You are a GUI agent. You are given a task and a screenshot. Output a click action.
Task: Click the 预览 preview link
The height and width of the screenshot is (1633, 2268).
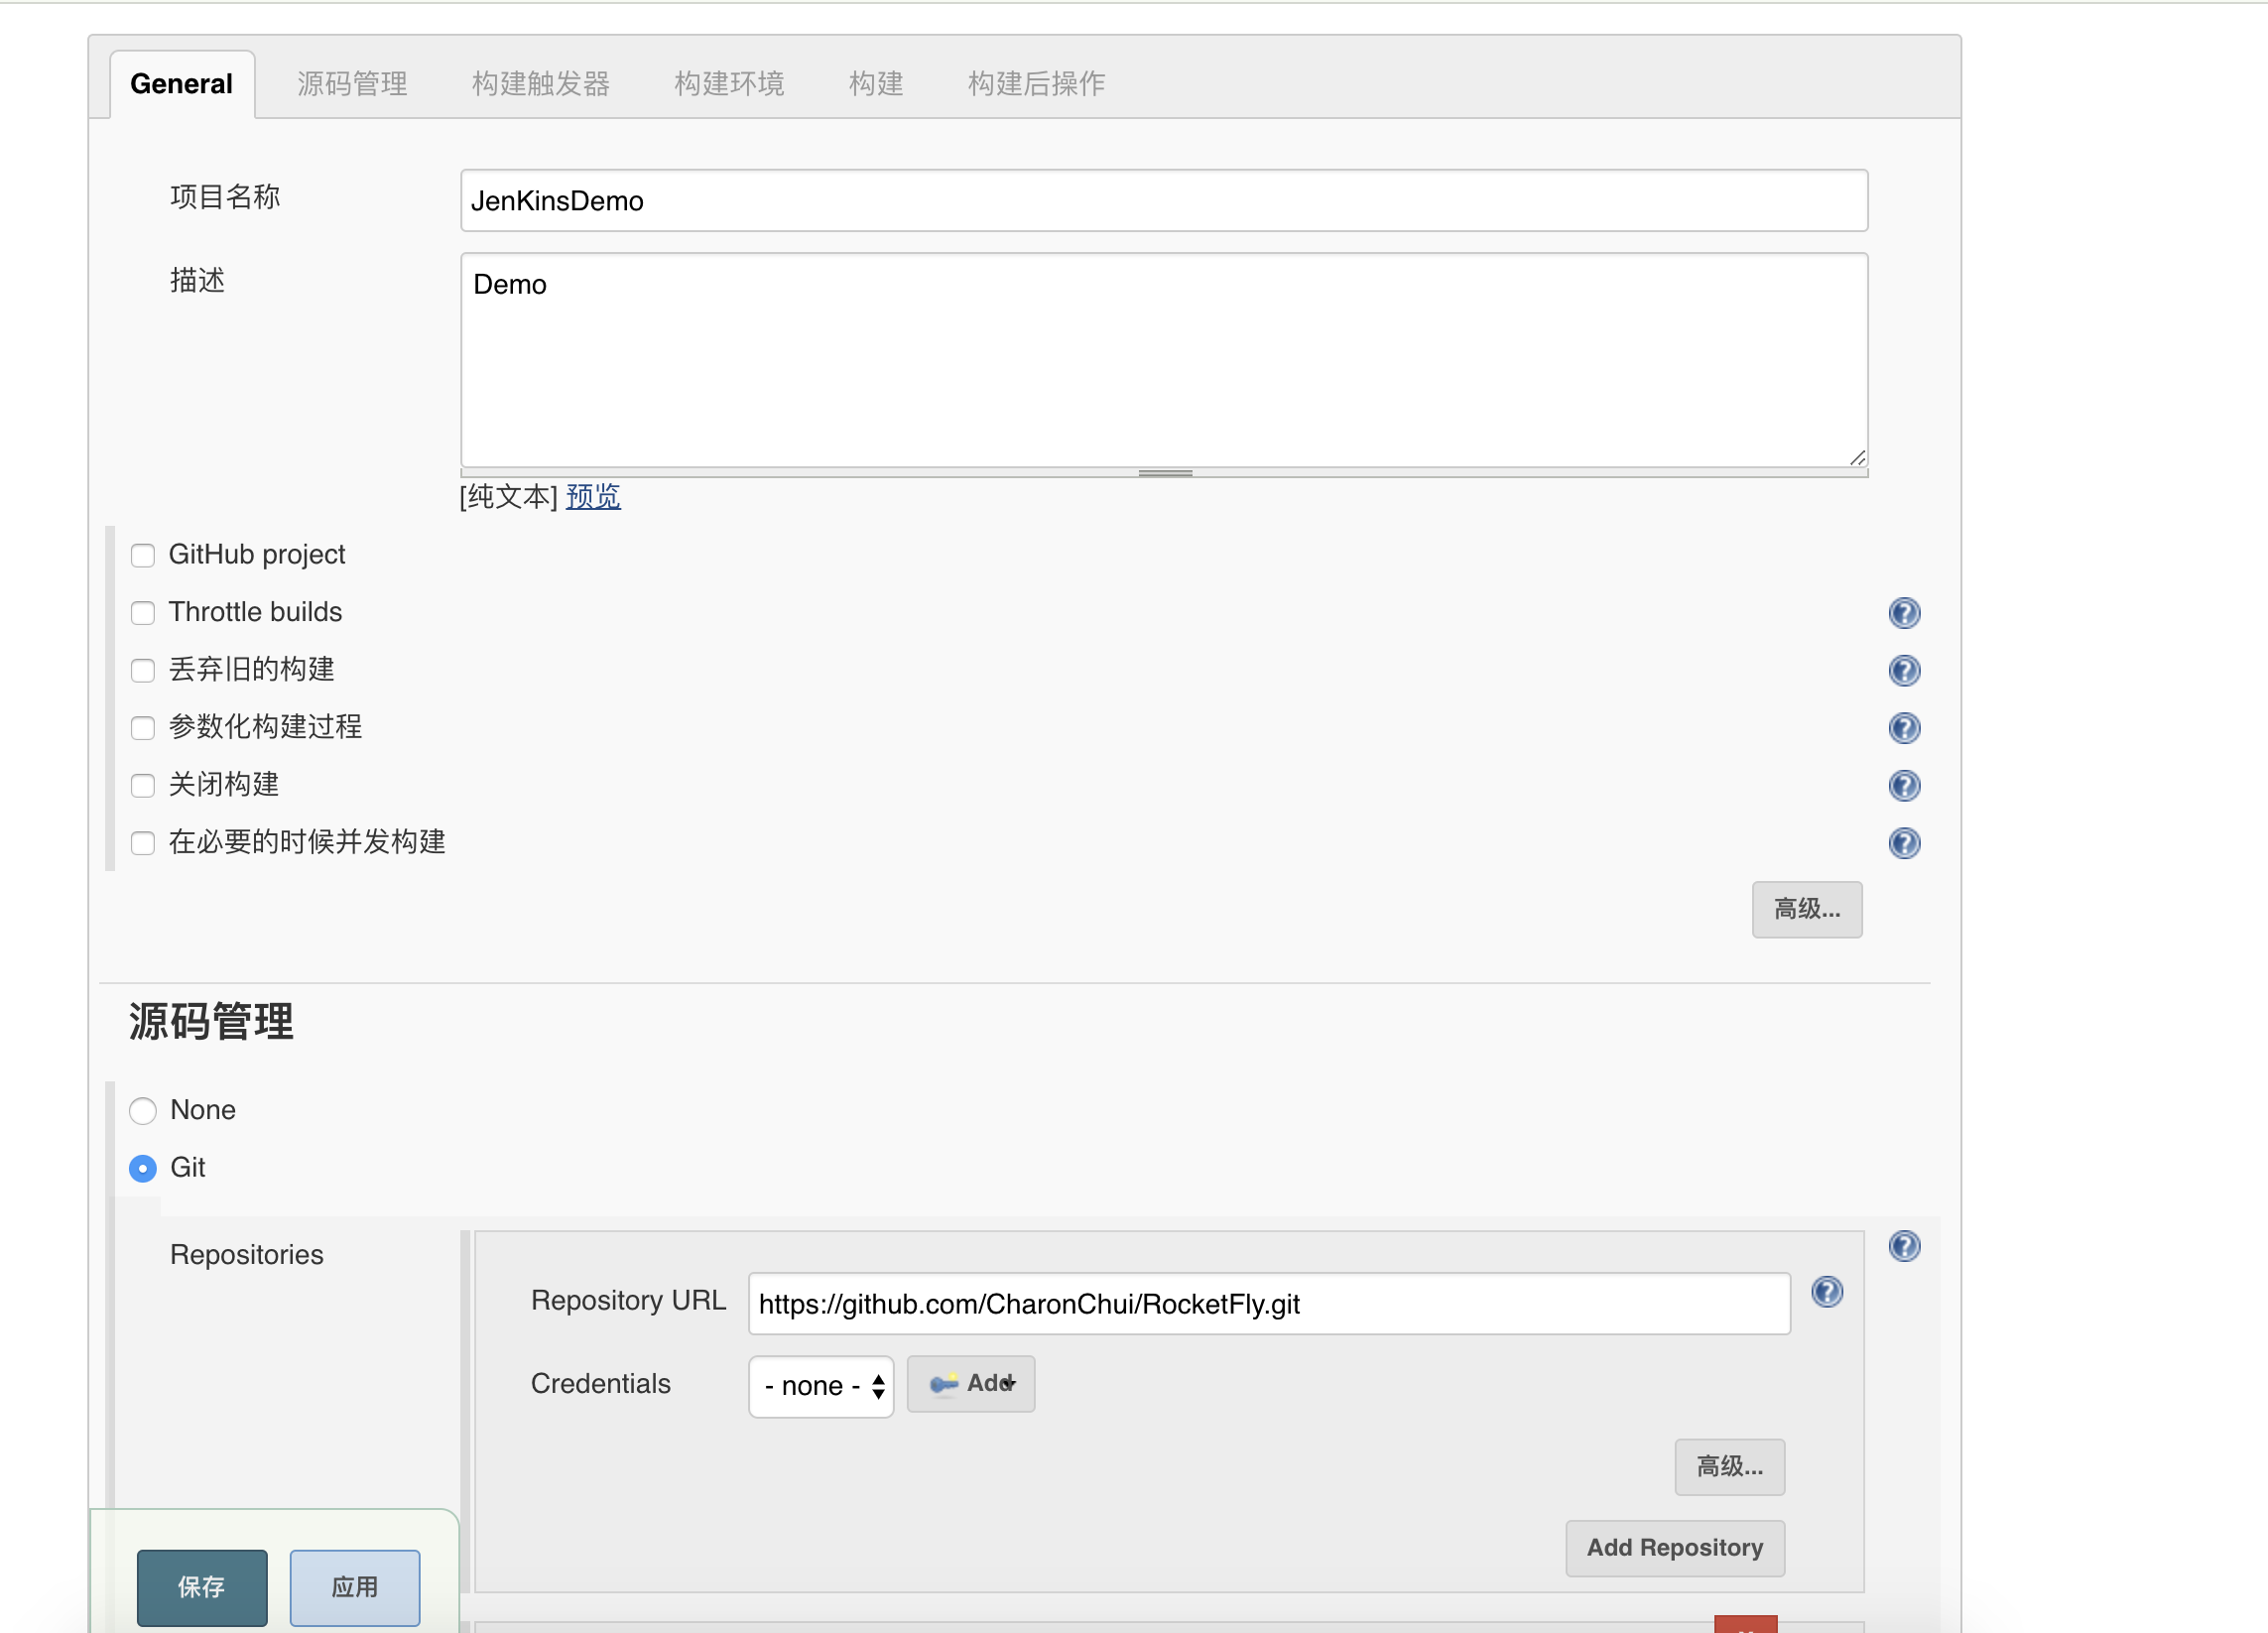tap(593, 496)
